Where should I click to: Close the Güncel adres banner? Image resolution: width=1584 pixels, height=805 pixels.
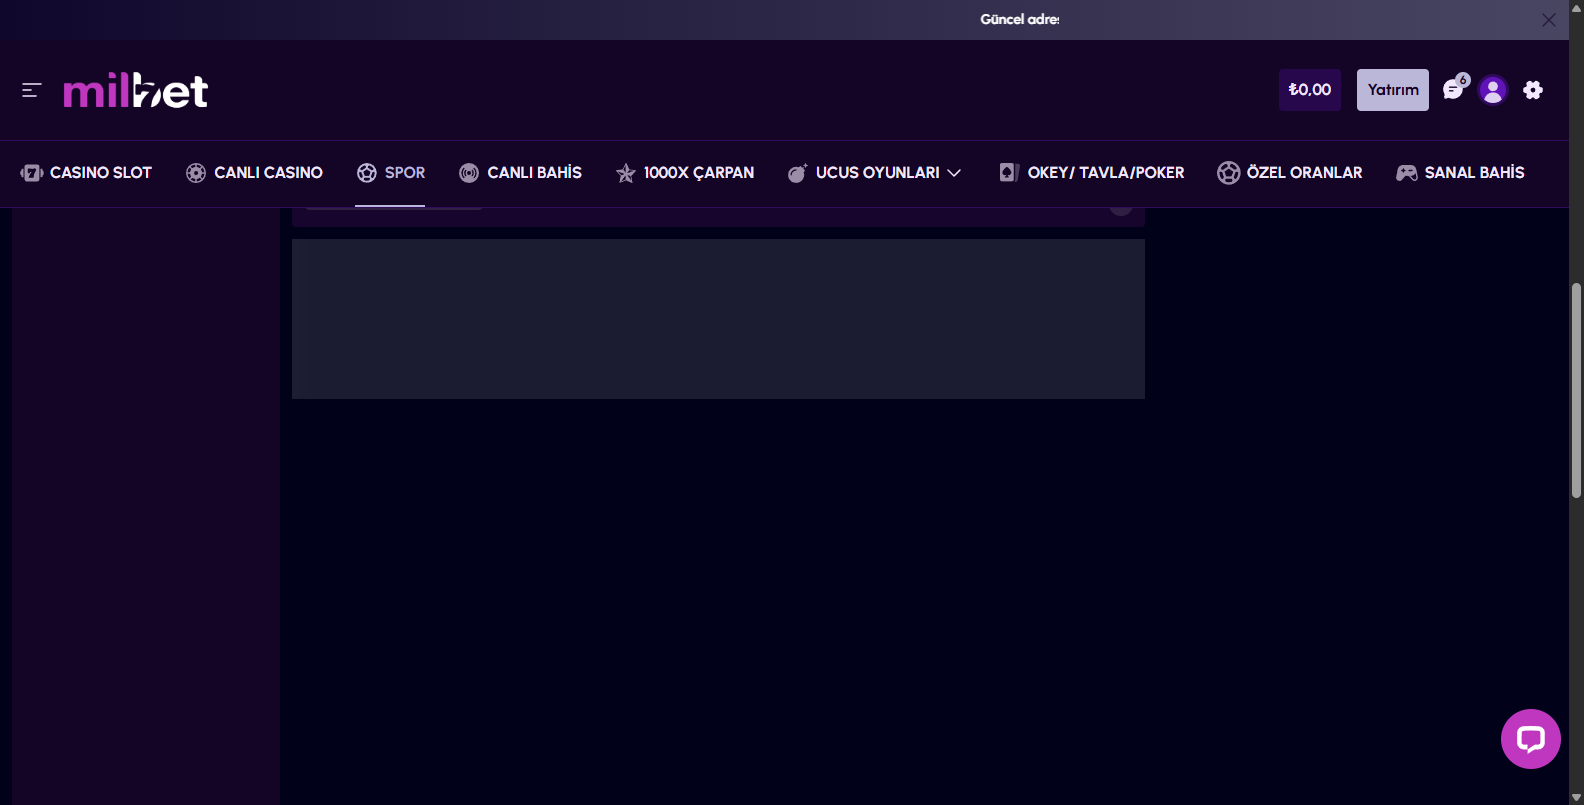(x=1548, y=20)
